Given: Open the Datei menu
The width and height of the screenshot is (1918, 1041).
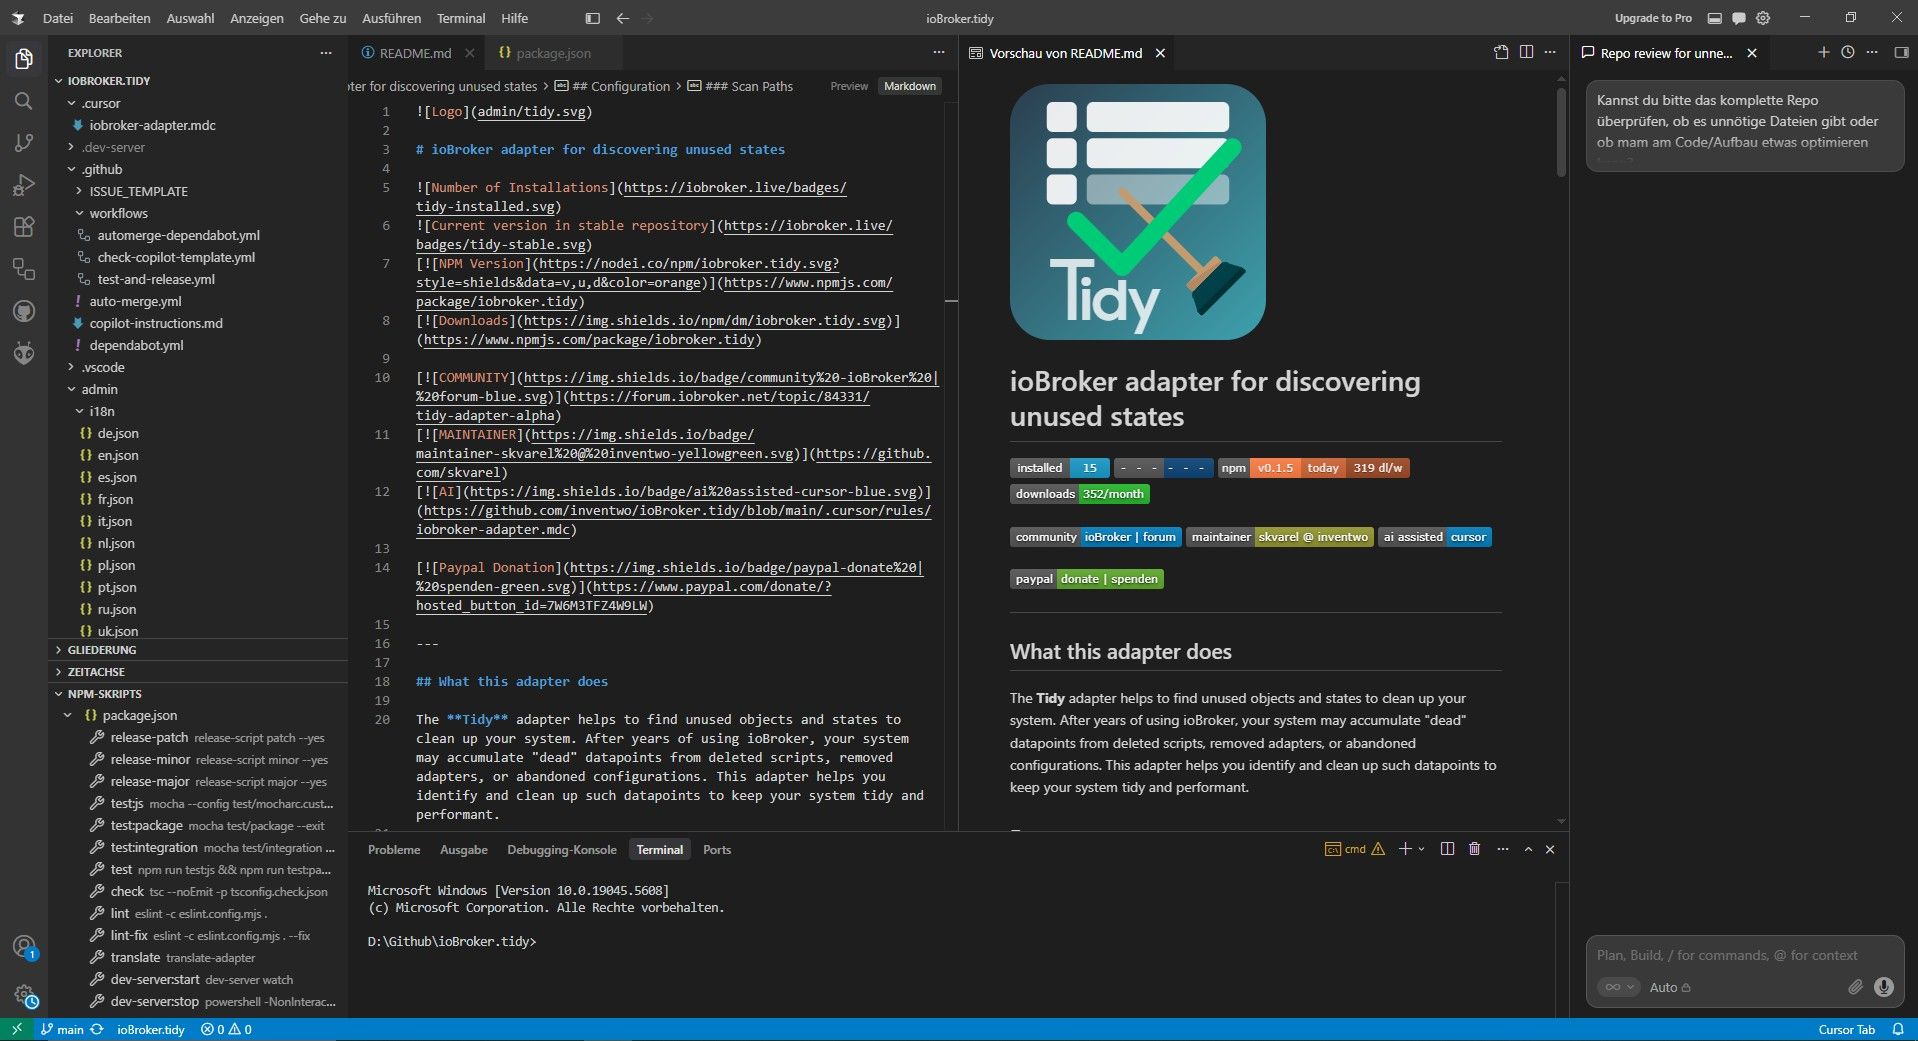Looking at the screenshot, I should [x=58, y=18].
